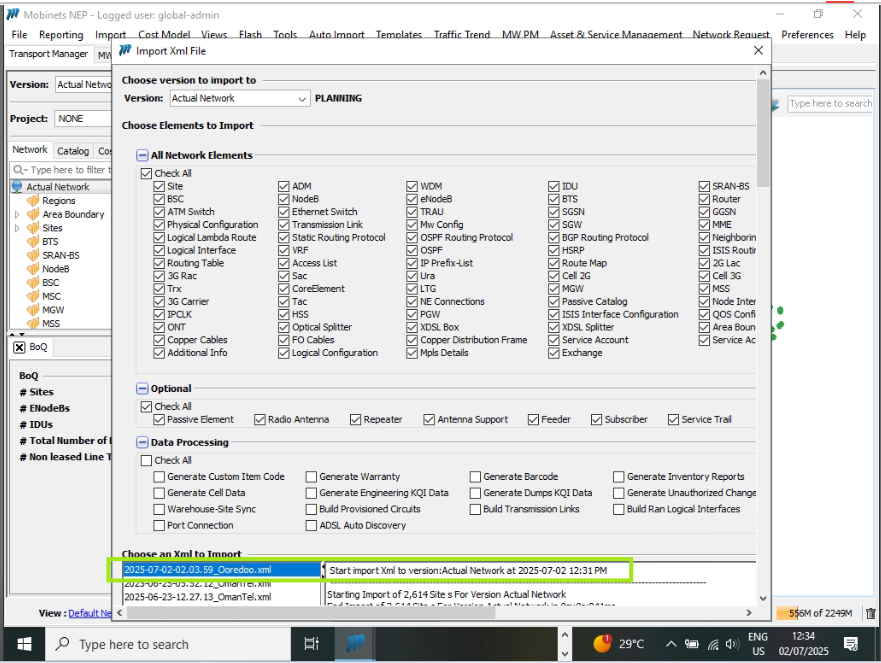
Task: Close the BoQ panel with X icon
Action: point(18,347)
